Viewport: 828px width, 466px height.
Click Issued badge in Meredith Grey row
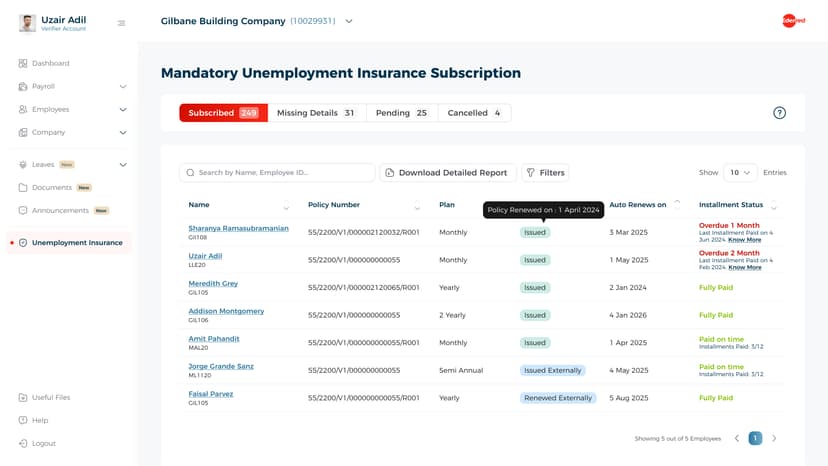click(535, 287)
